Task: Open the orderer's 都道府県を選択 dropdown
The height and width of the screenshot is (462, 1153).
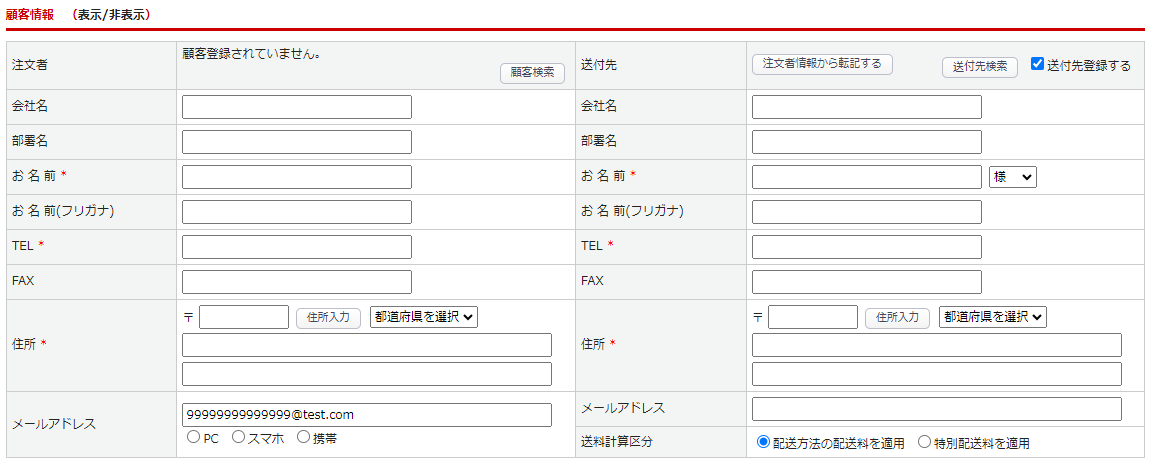Action: pyautogui.click(x=424, y=316)
